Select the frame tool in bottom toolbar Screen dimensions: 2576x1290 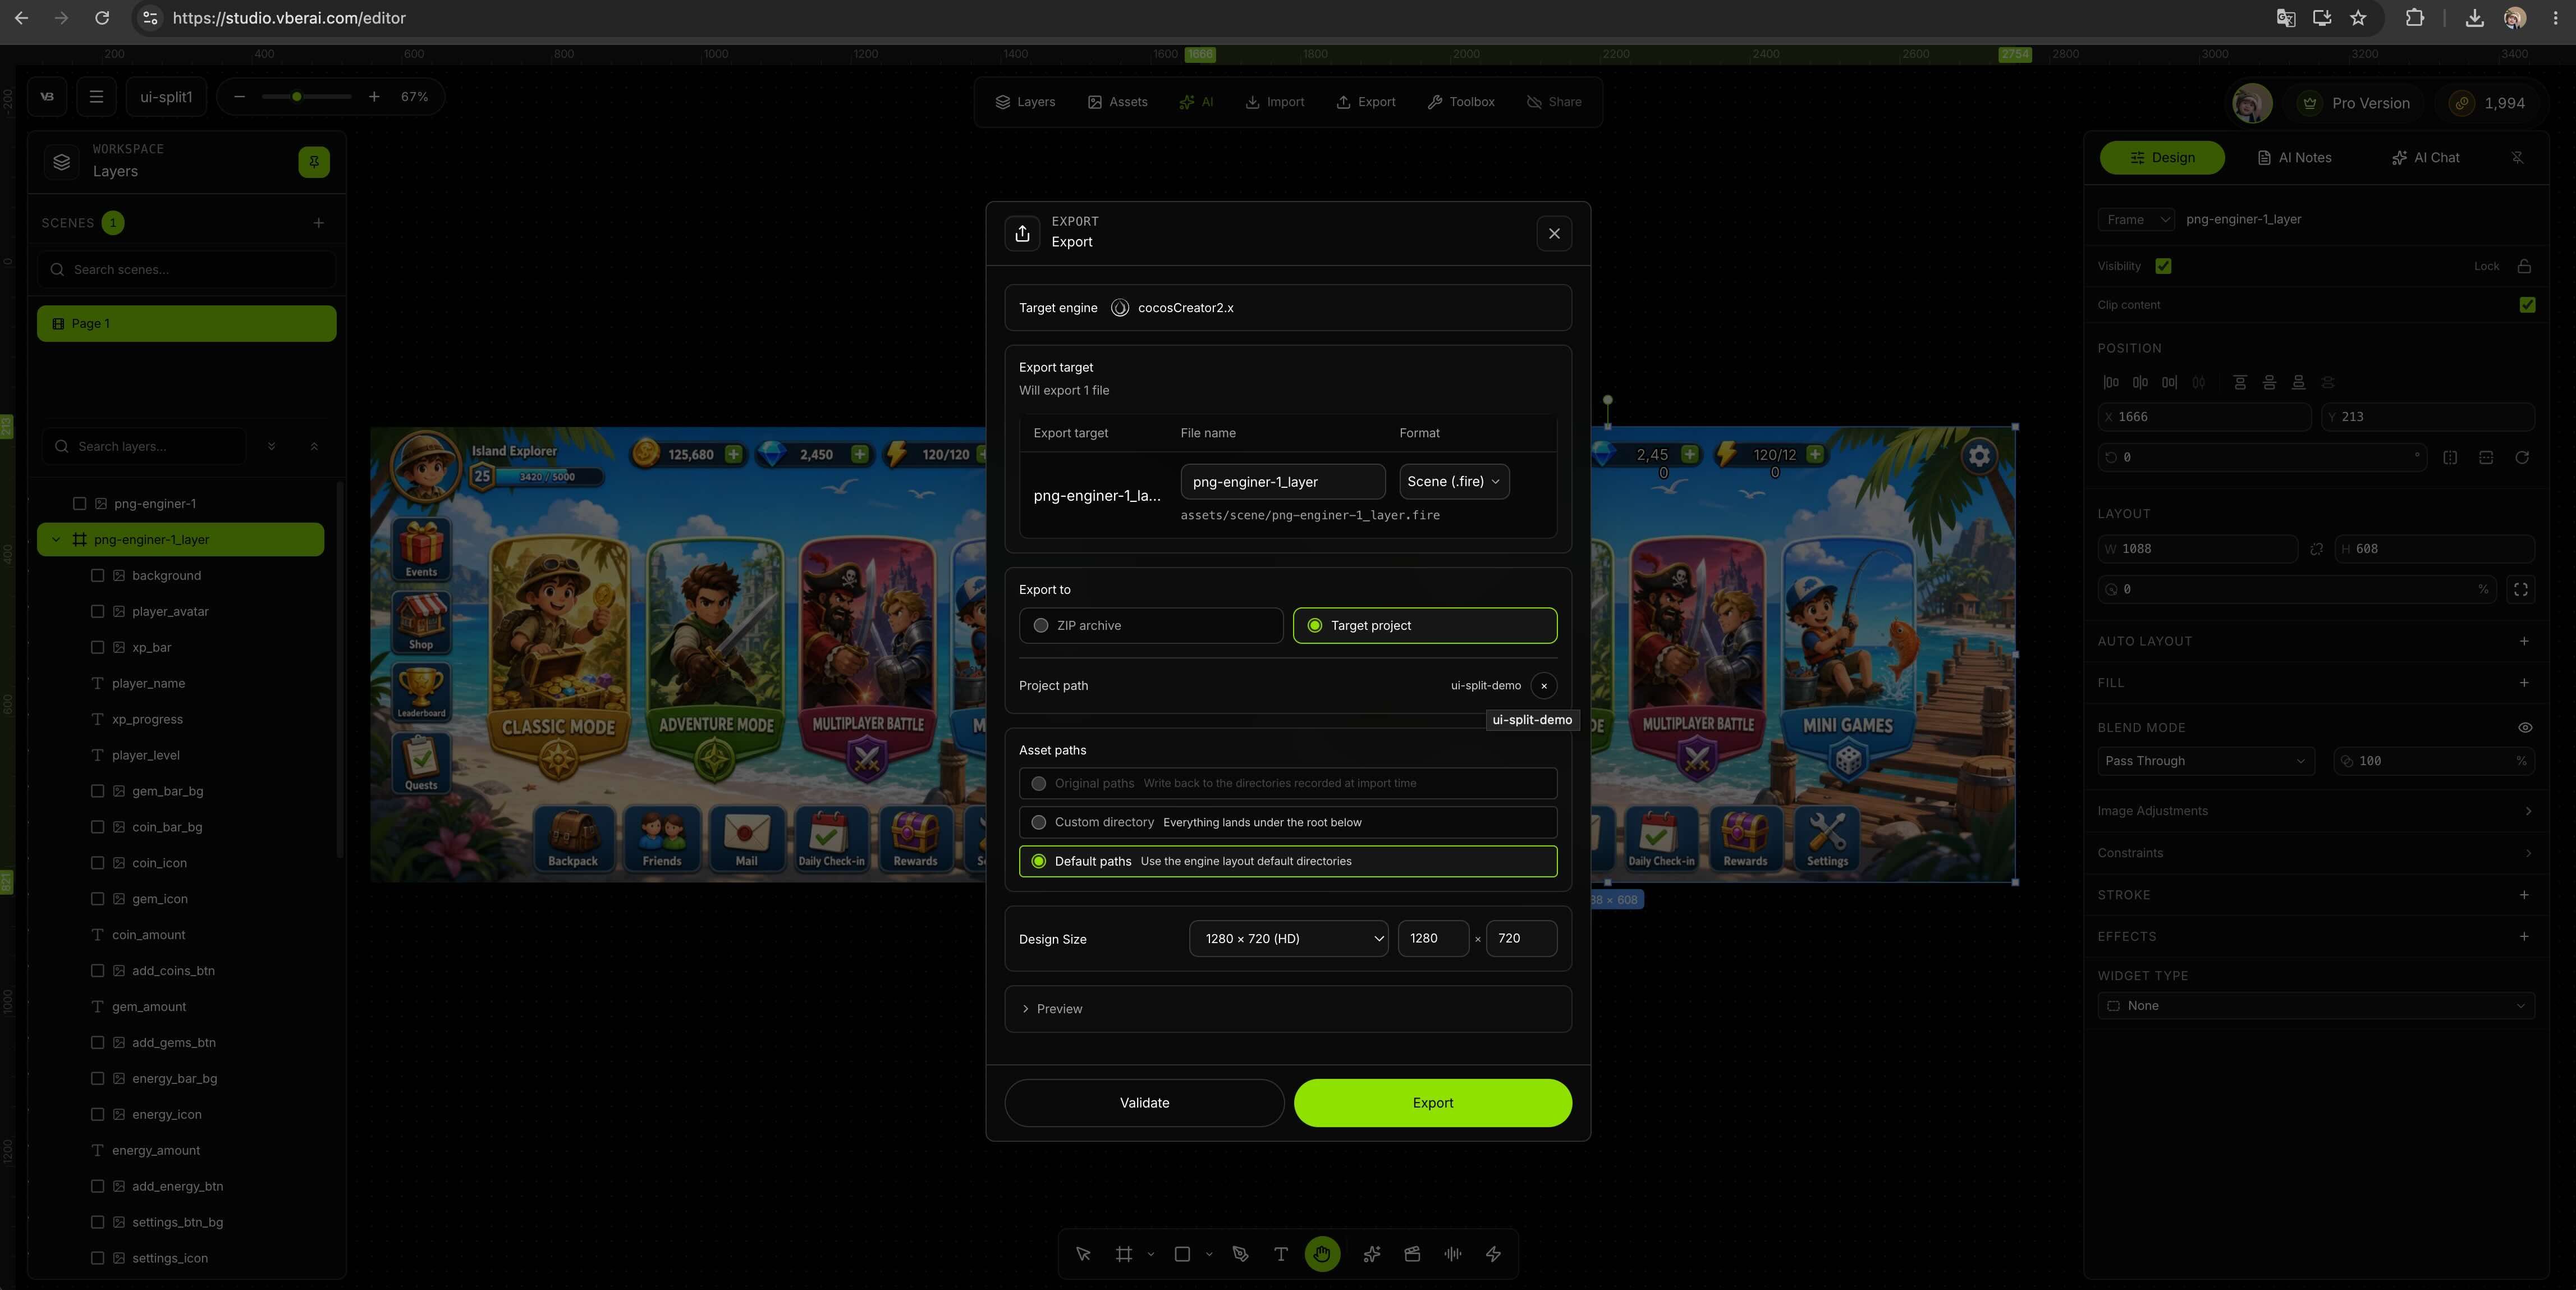[x=1124, y=1254]
